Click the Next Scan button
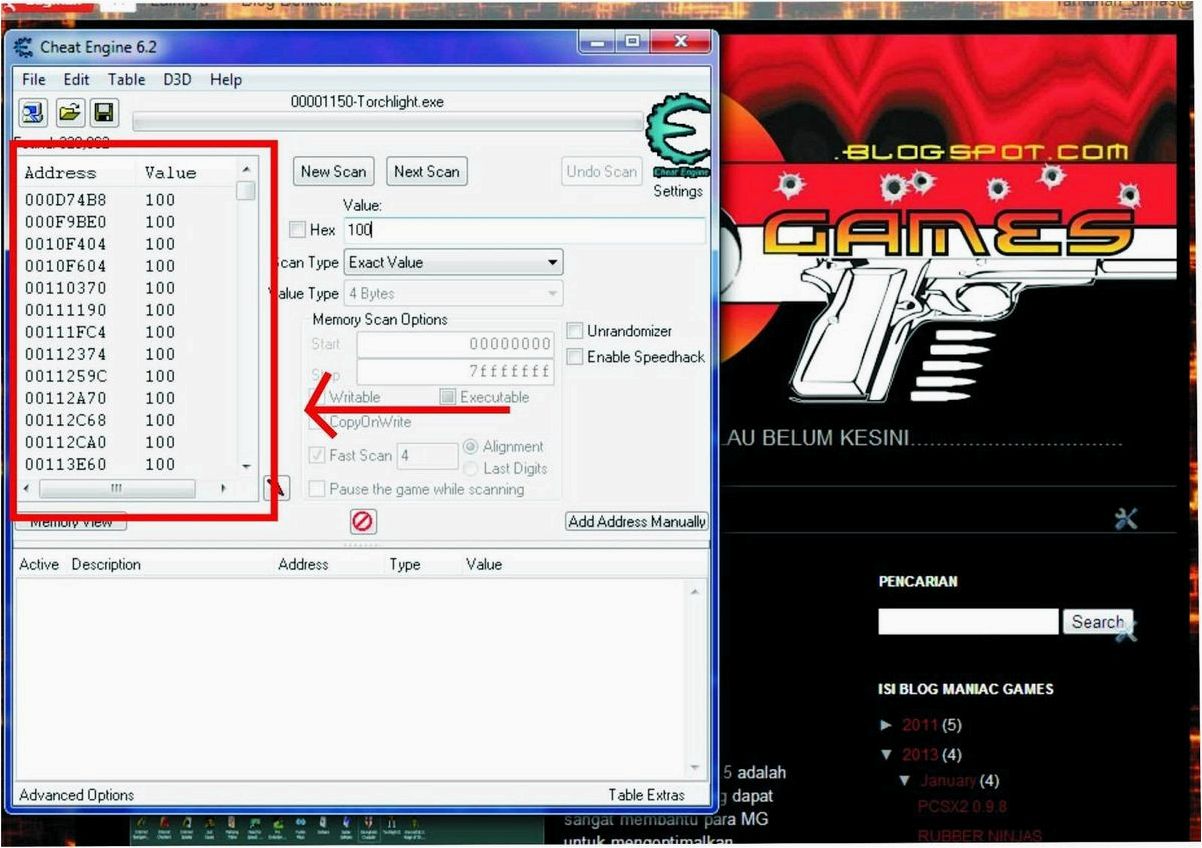The width and height of the screenshot is (1202, 848). click(427, 172)
